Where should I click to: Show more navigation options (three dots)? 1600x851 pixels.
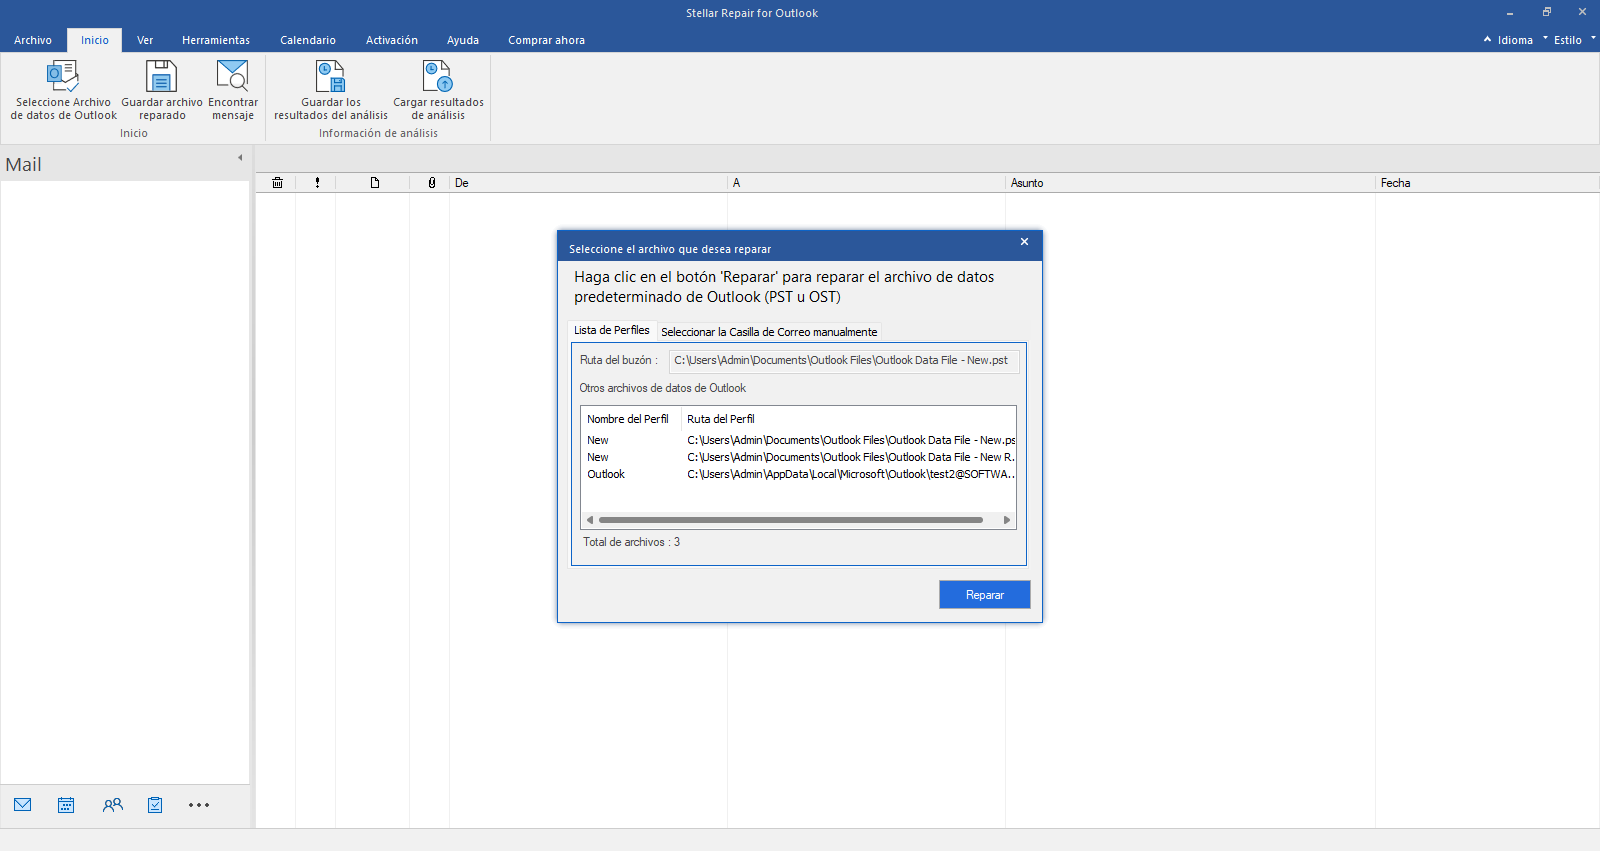tap(199, 805)
